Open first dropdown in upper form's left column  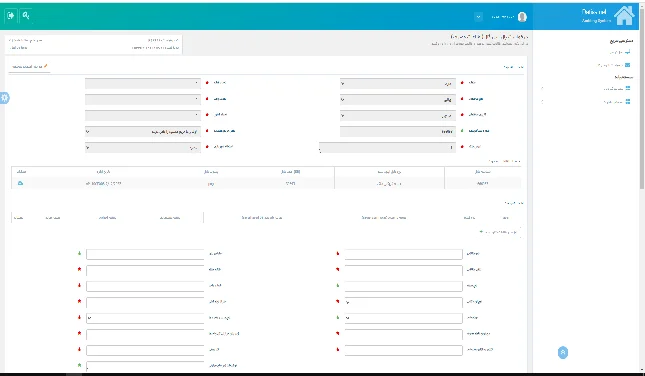coord(143,84)
